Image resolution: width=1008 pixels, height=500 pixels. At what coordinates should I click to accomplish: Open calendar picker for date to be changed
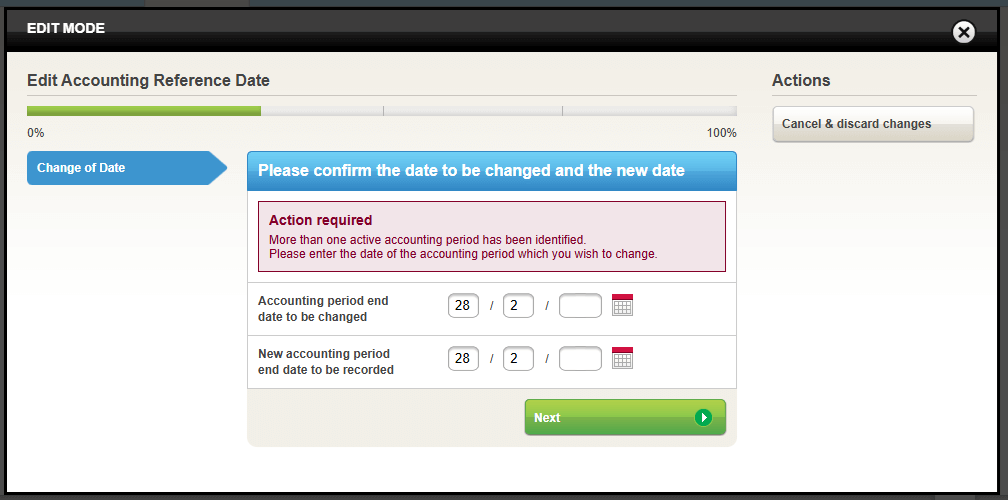tap(622, 305)
